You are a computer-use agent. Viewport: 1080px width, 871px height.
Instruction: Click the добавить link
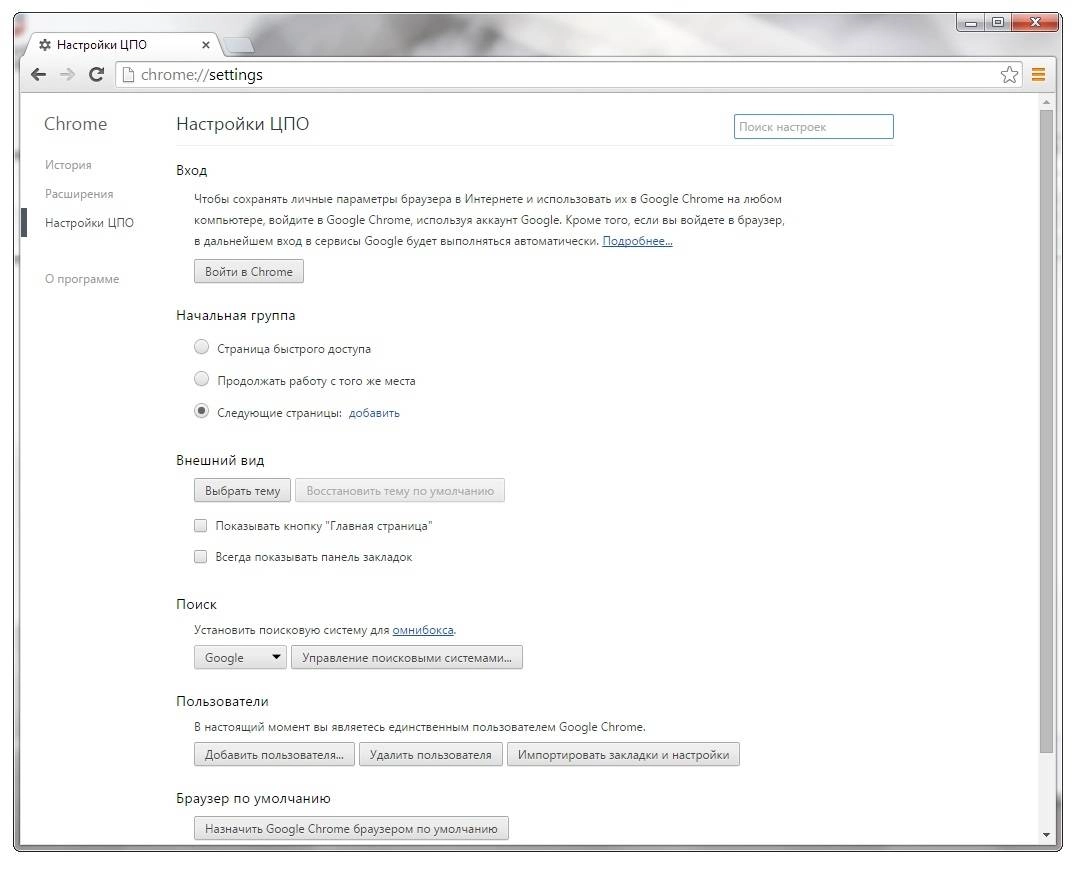pyautogui.click(x=374, y=413)
